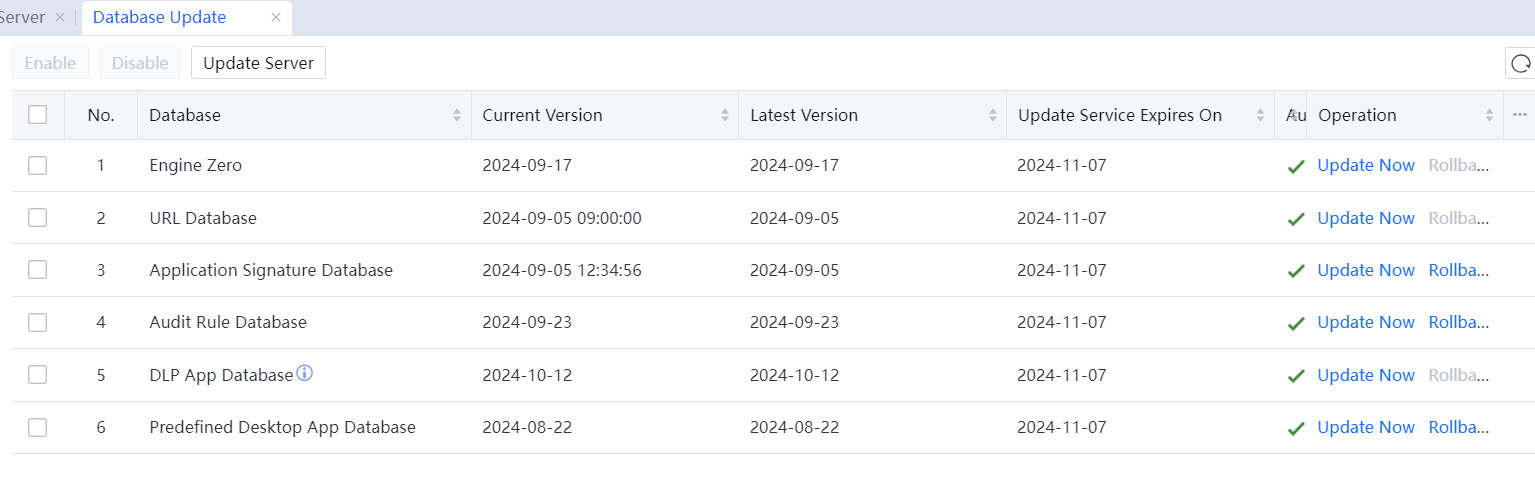Sort by Update Service Expires On arrows

tap(1261, 115)
